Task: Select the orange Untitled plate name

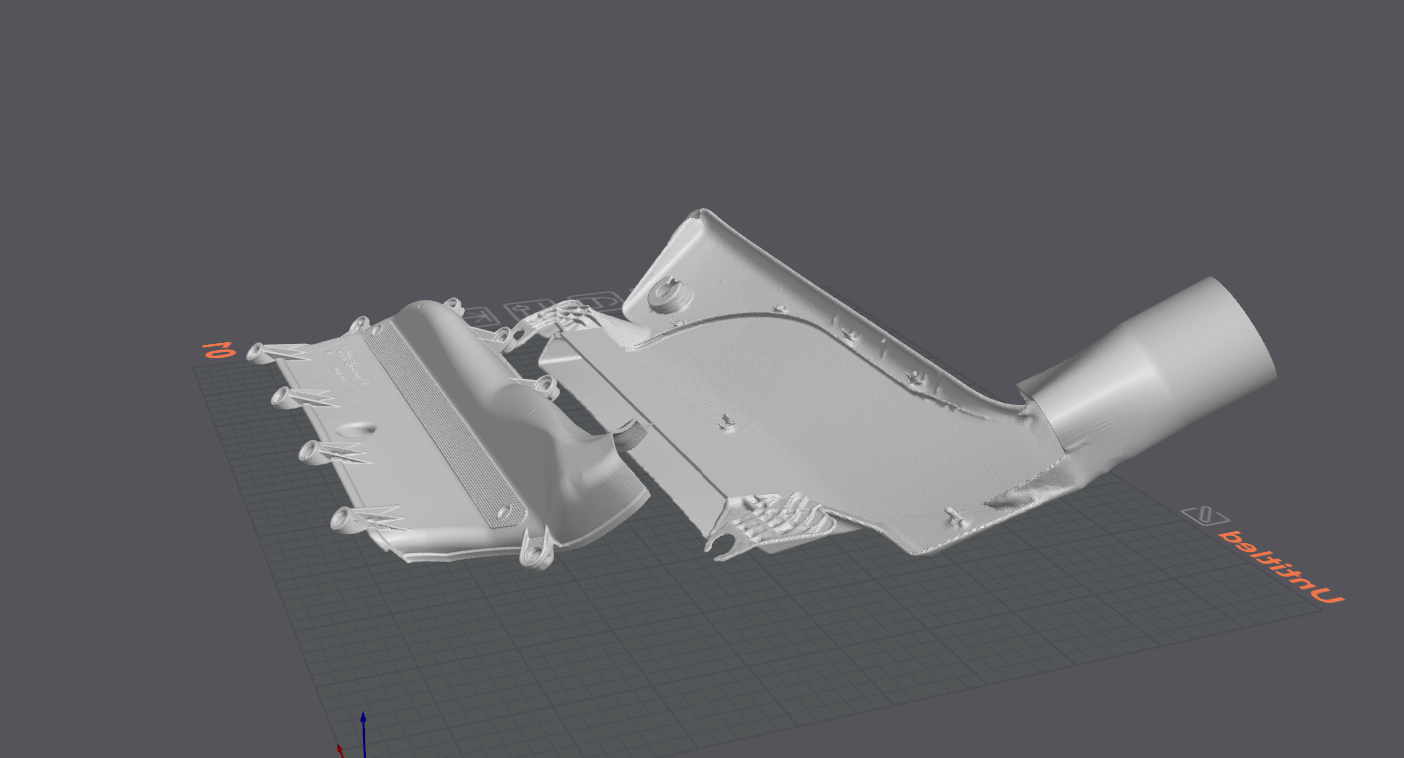Action: pos(1281,567)
